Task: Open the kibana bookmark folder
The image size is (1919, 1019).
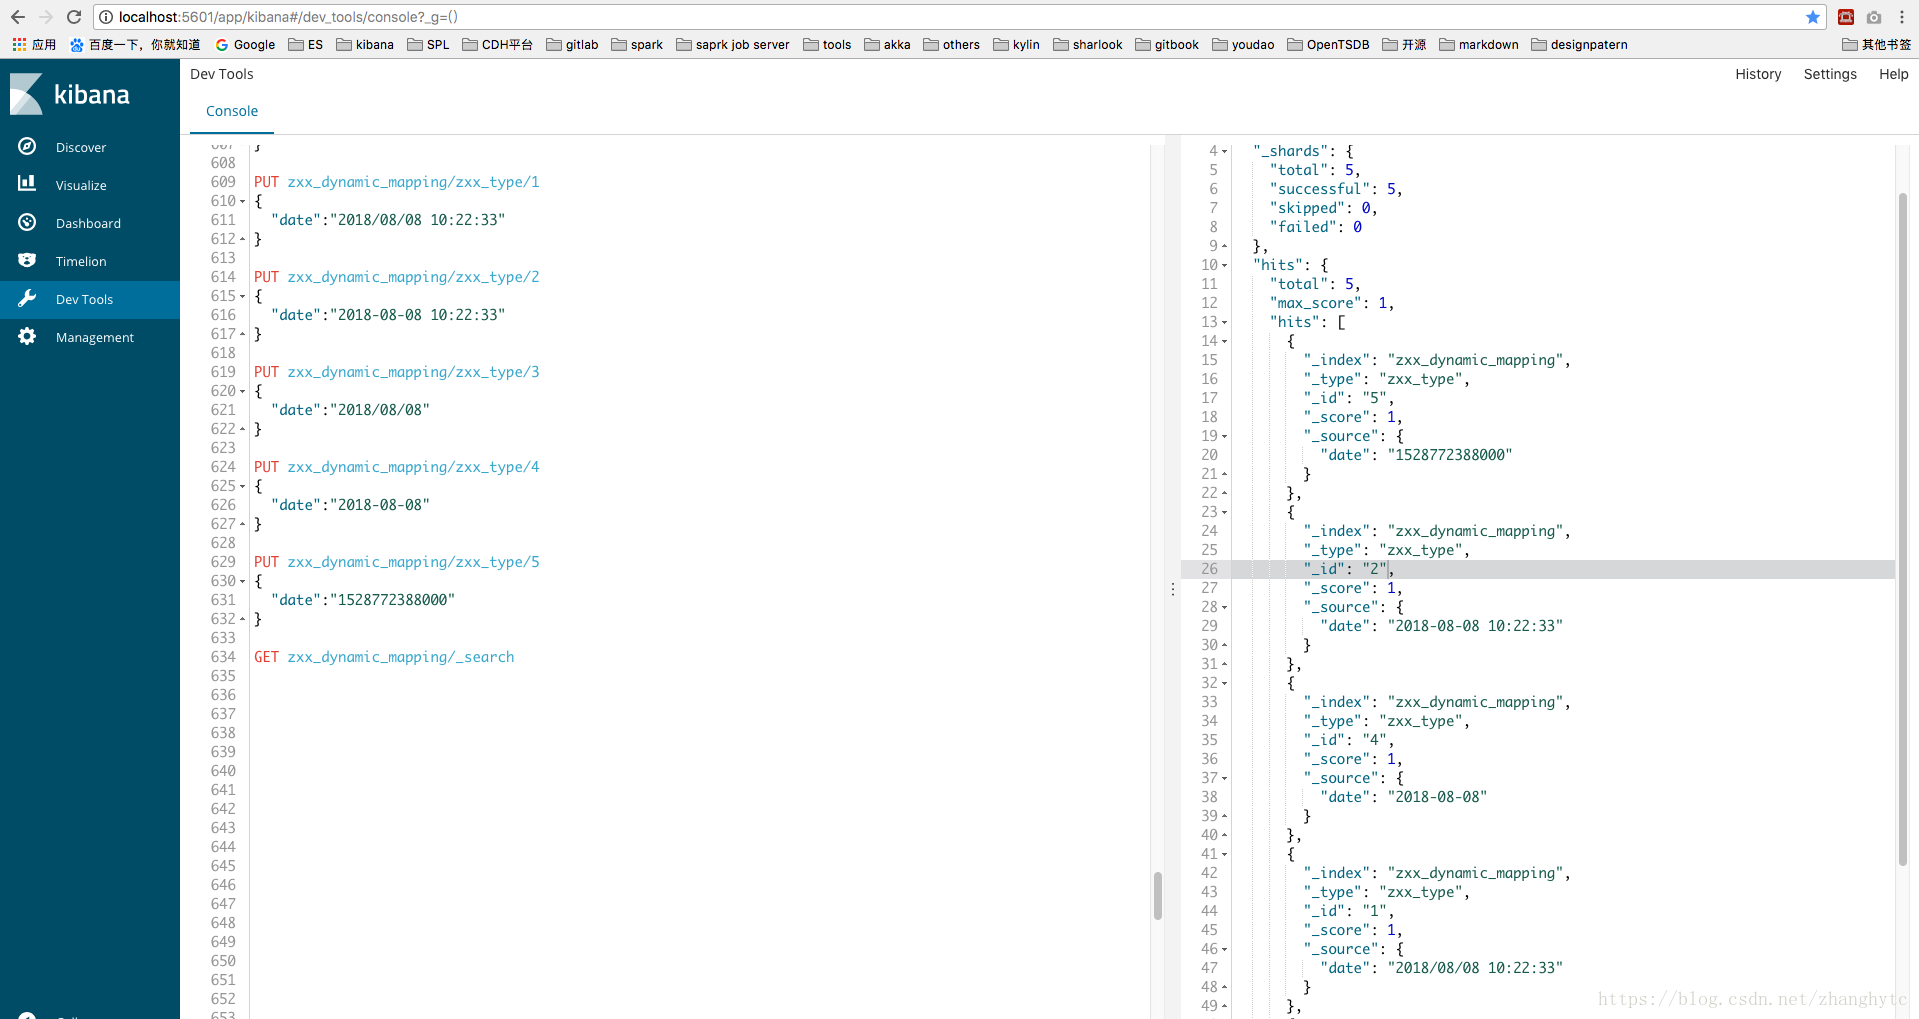Action: (x=365, y=44)
